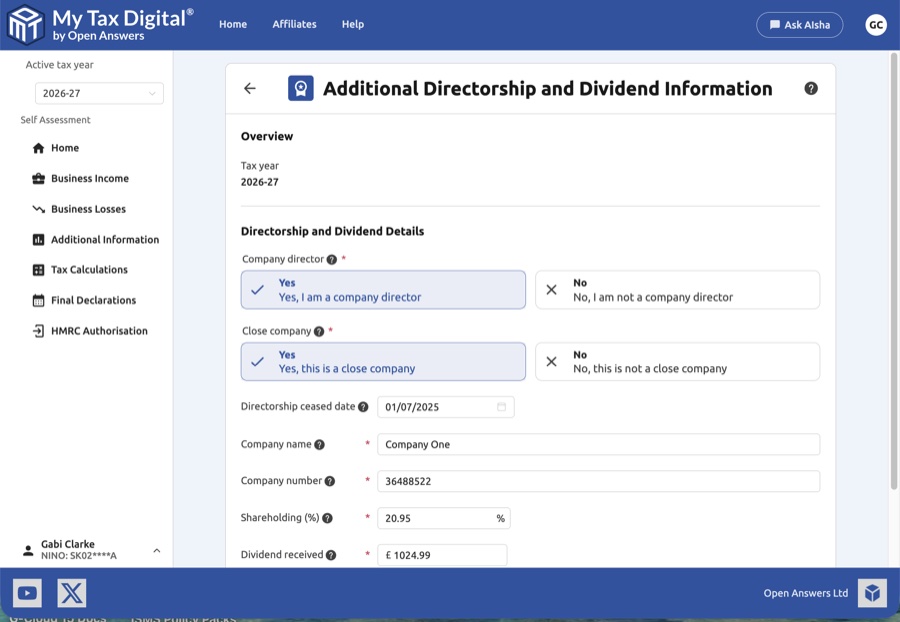
Task: Open the HMRC Authorisation sidebar link
Action: click(x=99, y=331)
